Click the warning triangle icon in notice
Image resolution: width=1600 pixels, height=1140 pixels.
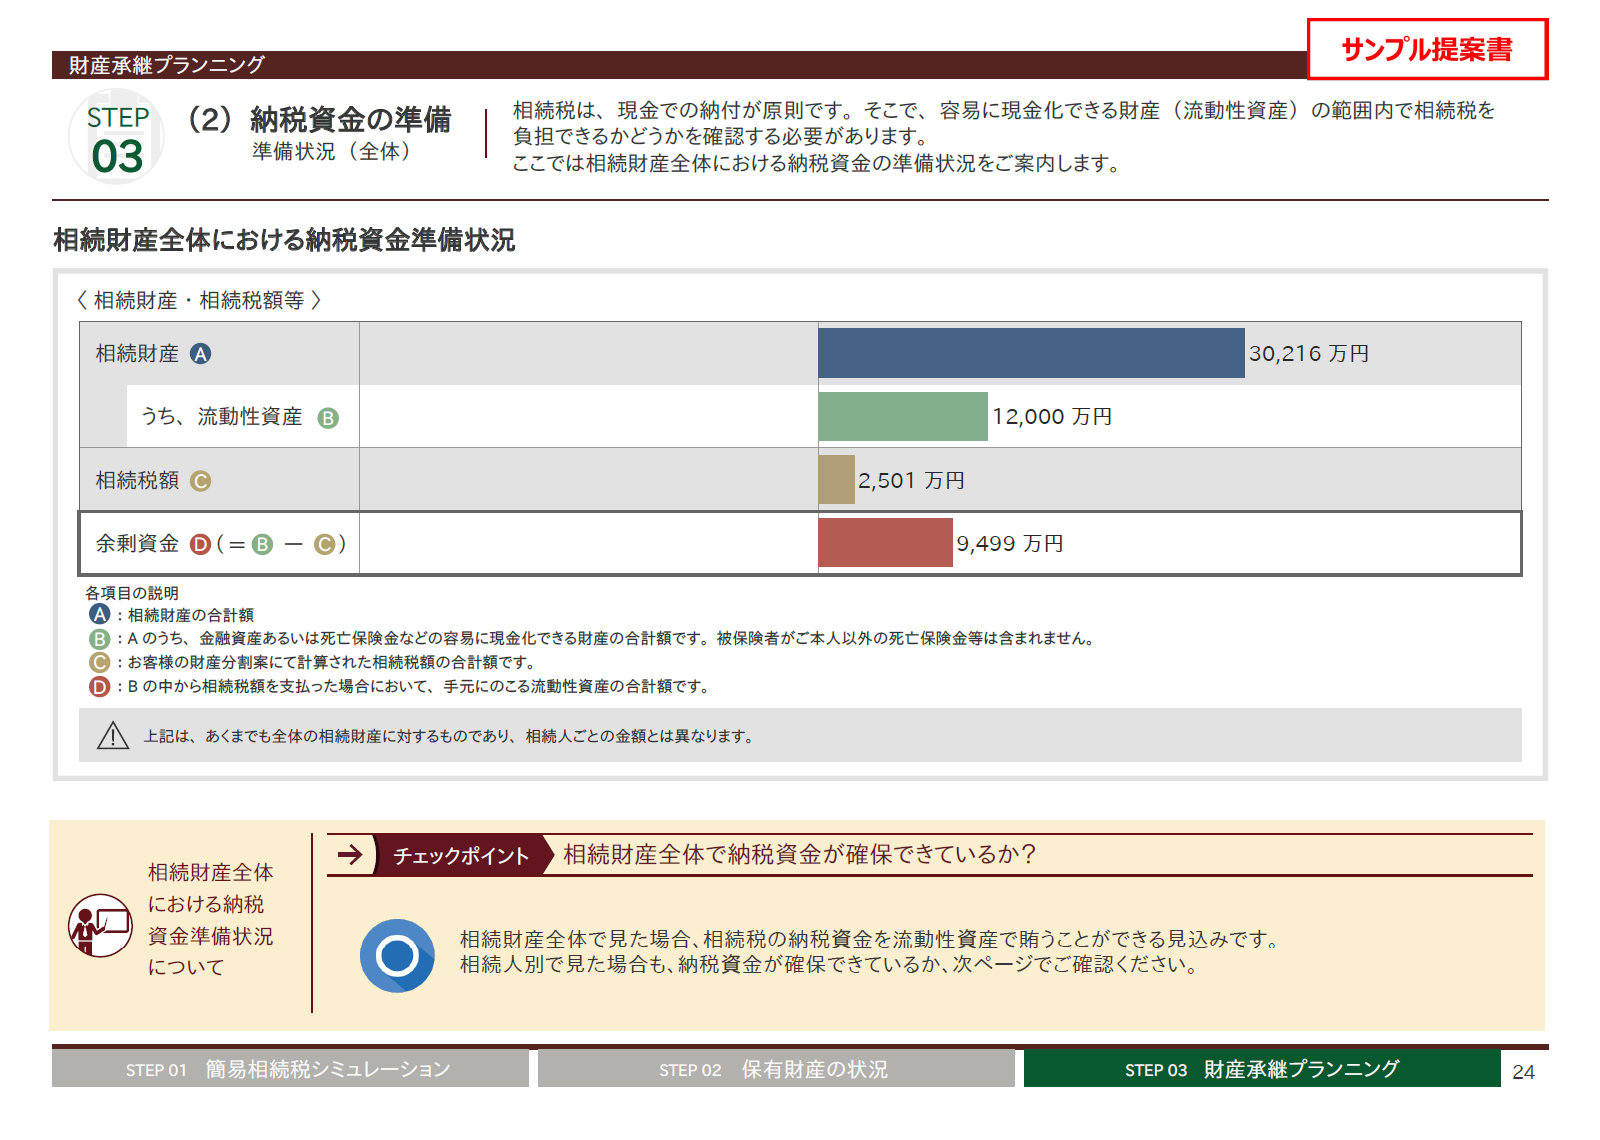(113, 736)
